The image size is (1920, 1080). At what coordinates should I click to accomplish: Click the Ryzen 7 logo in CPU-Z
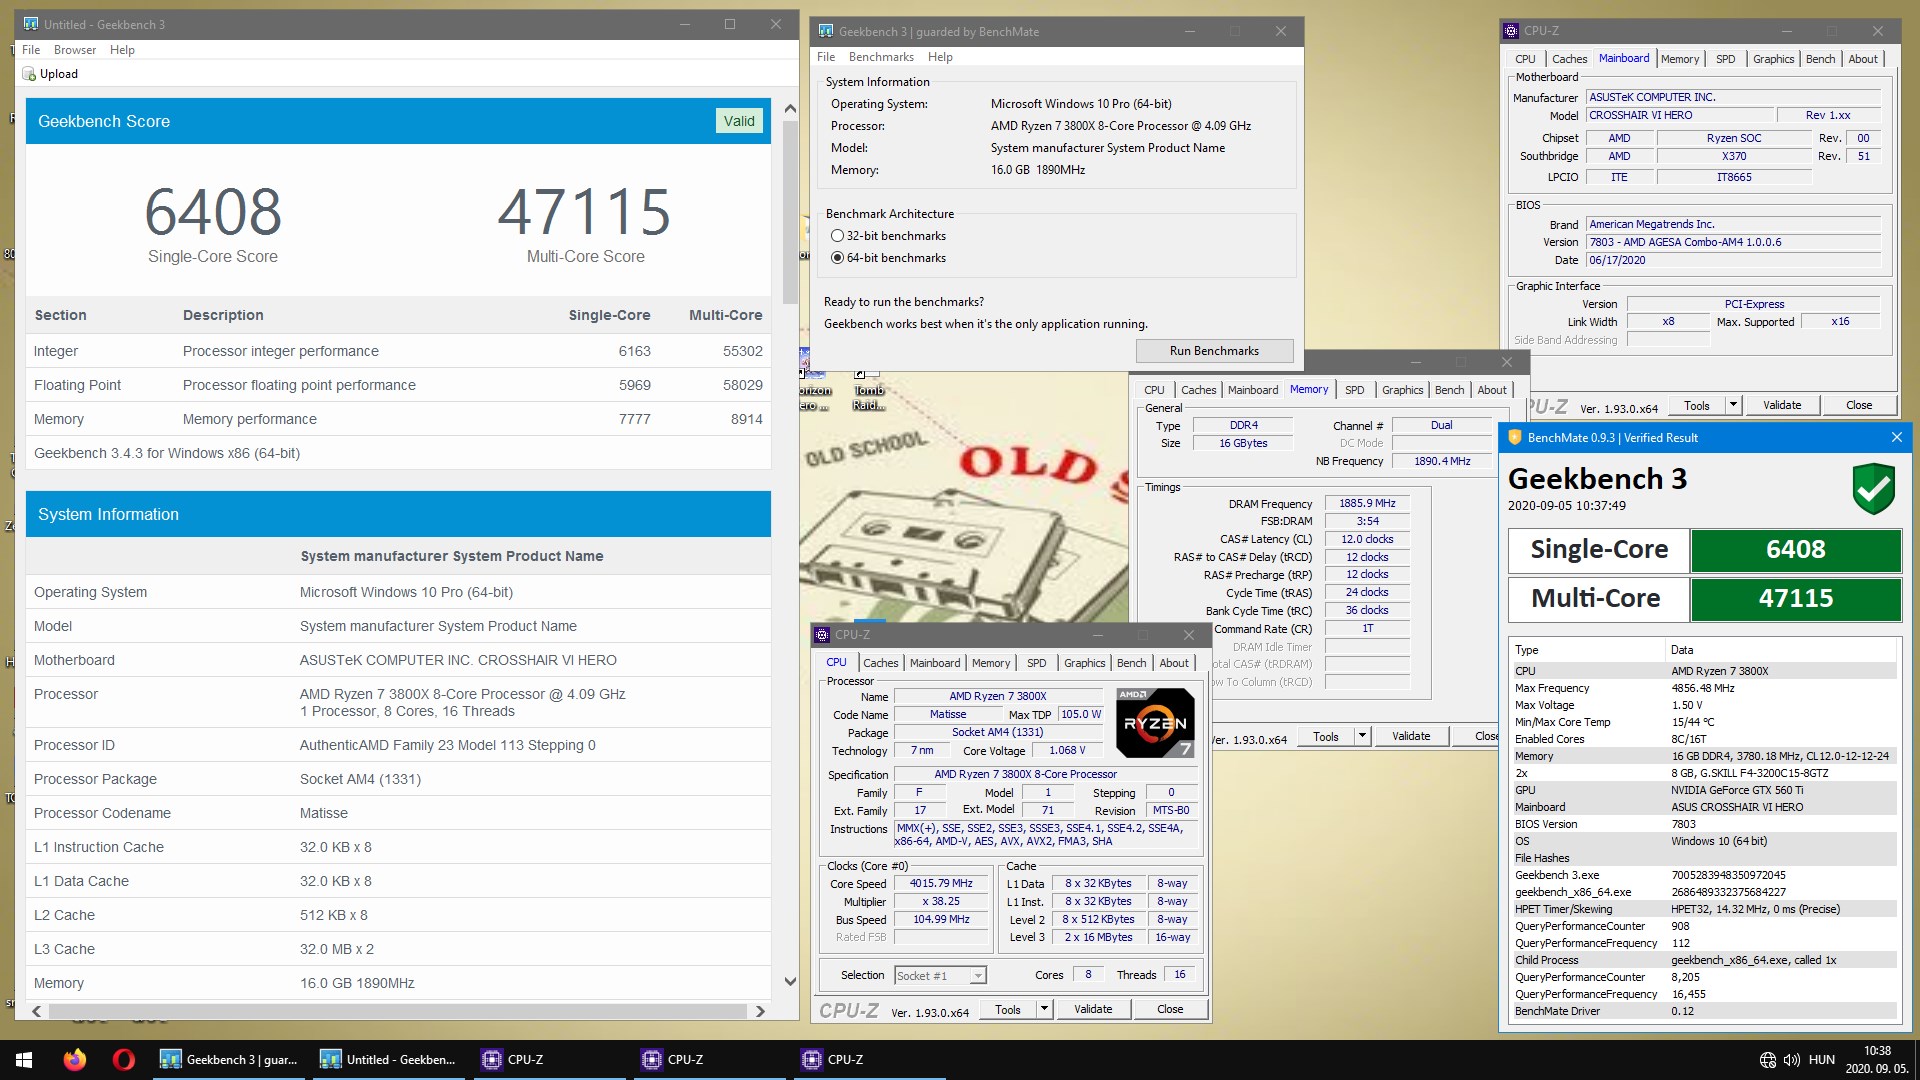pyautogui.click(x=1155, y=722)
